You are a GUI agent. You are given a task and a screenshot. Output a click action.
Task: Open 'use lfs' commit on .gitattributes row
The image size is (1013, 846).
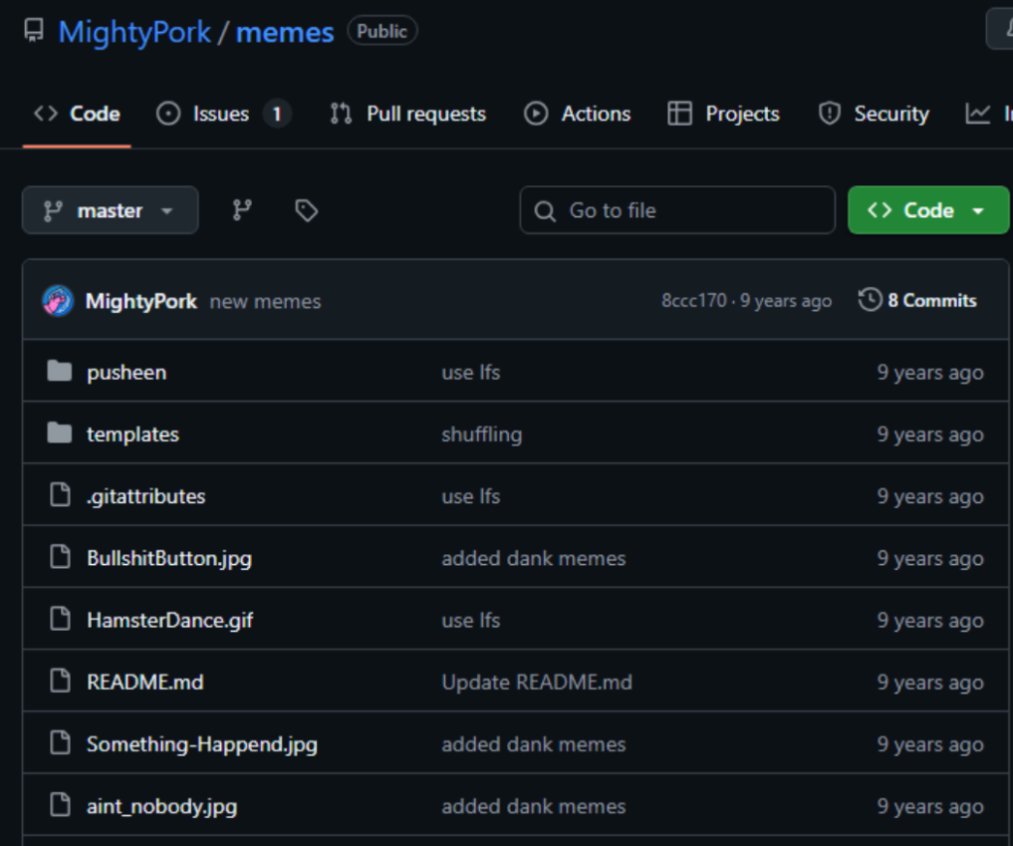[471, 496]
